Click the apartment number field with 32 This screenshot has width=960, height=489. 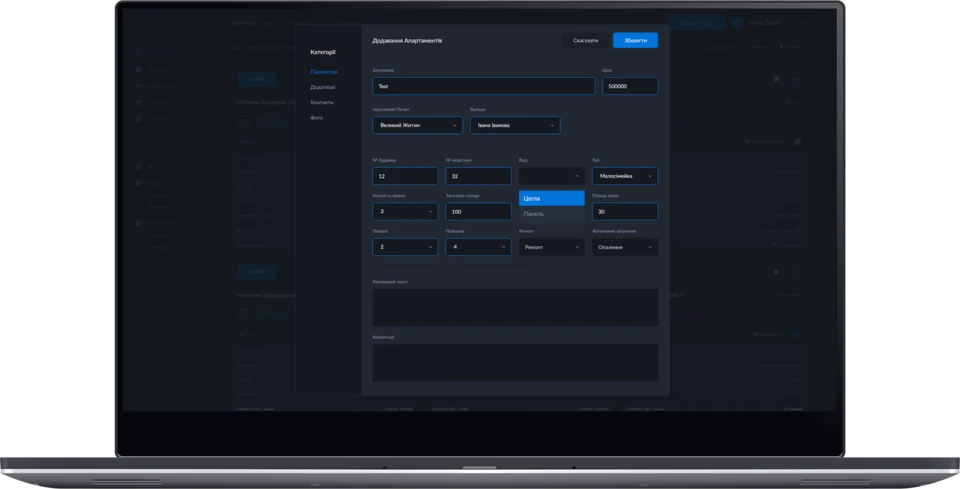click(x=479, y=176)
